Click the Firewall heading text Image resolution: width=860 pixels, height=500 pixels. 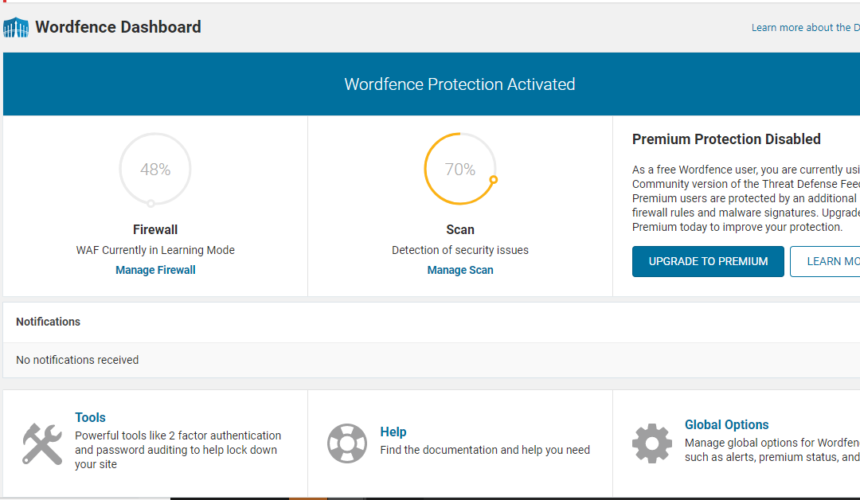(155, 230)
